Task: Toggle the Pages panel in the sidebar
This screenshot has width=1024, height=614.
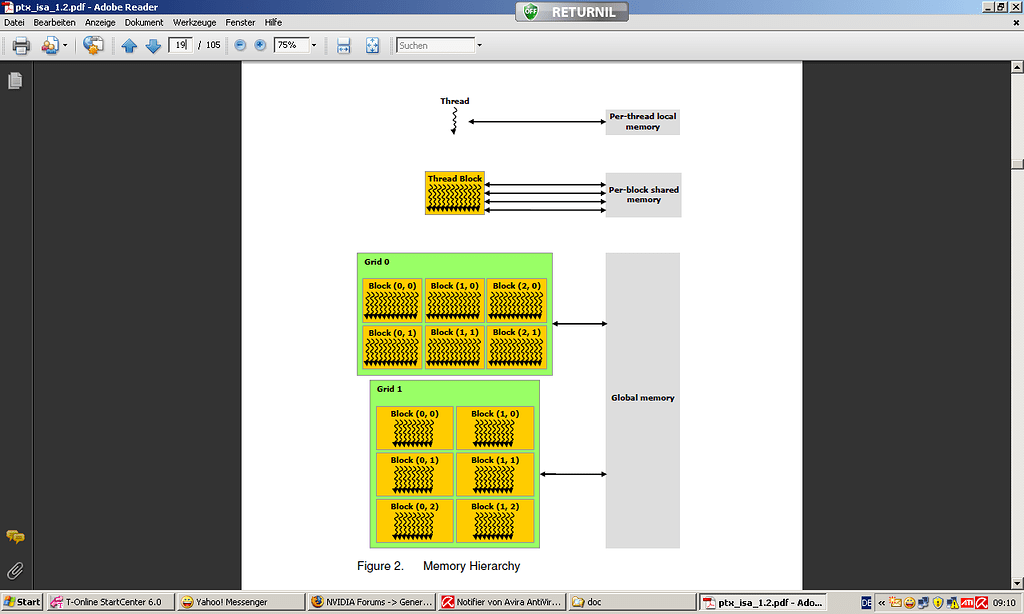Action: [x=14, y=81]
